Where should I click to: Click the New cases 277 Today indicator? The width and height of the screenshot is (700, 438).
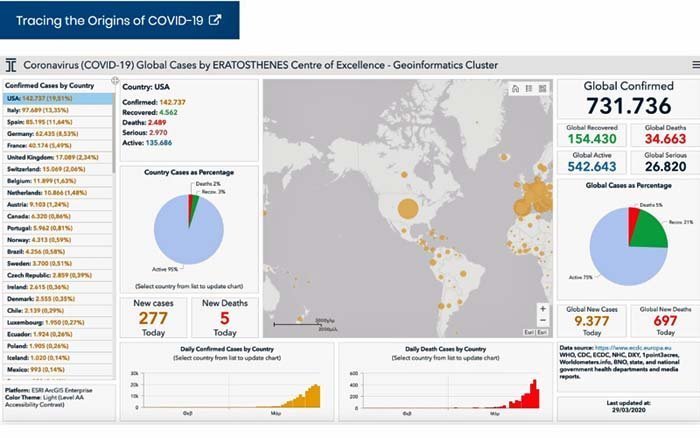click(153, 318)
